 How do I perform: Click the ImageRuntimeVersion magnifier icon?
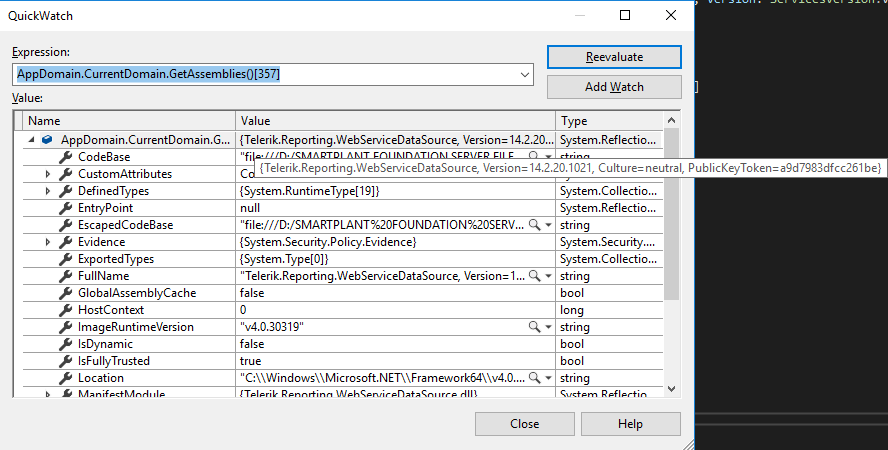(534, 327)
